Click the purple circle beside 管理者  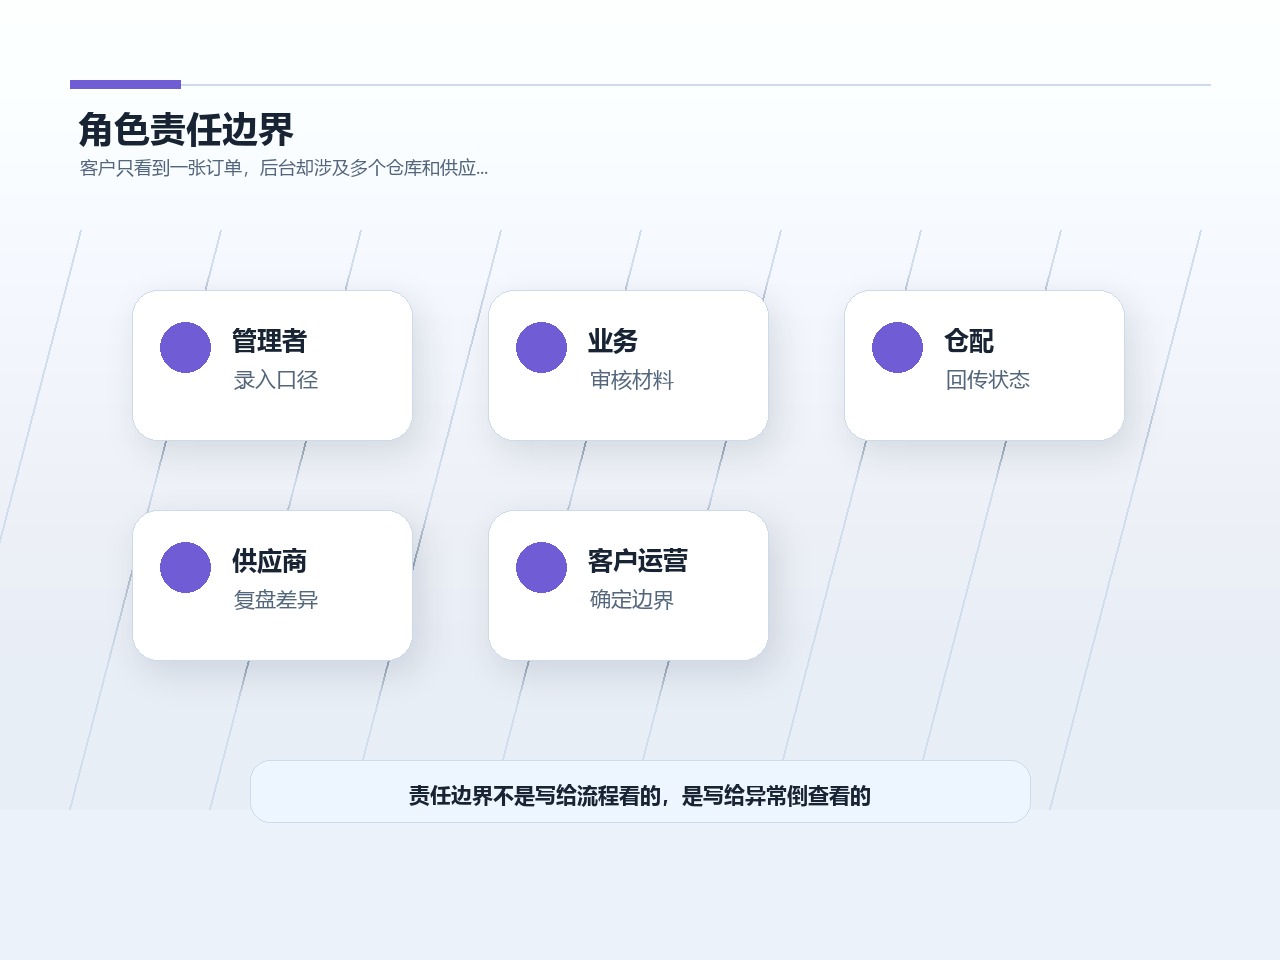185,347
